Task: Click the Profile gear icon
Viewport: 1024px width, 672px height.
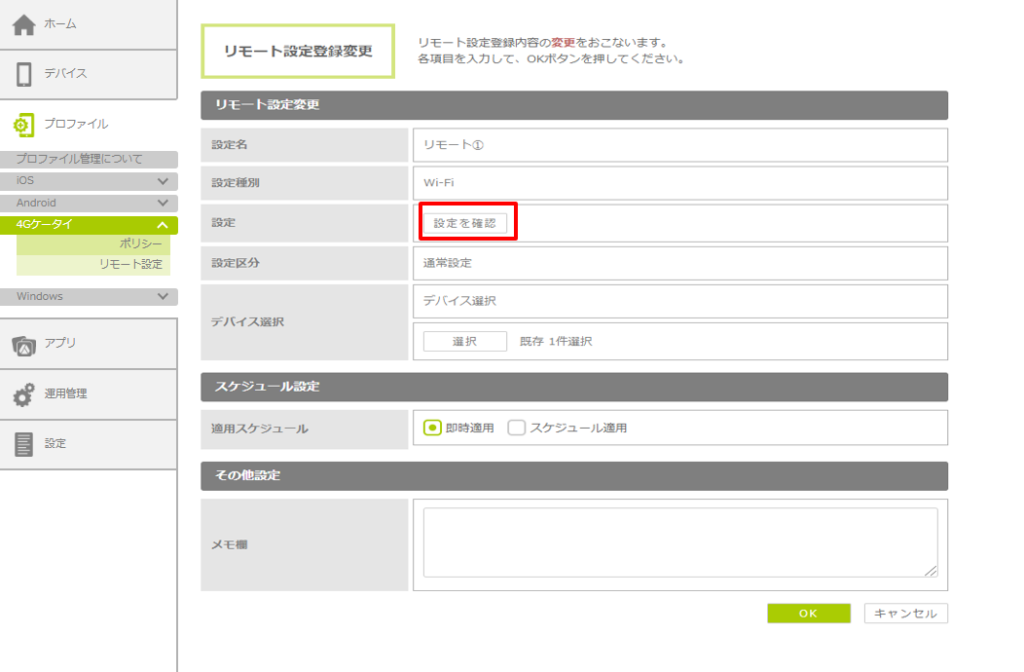Action: [x=24, y=125]
